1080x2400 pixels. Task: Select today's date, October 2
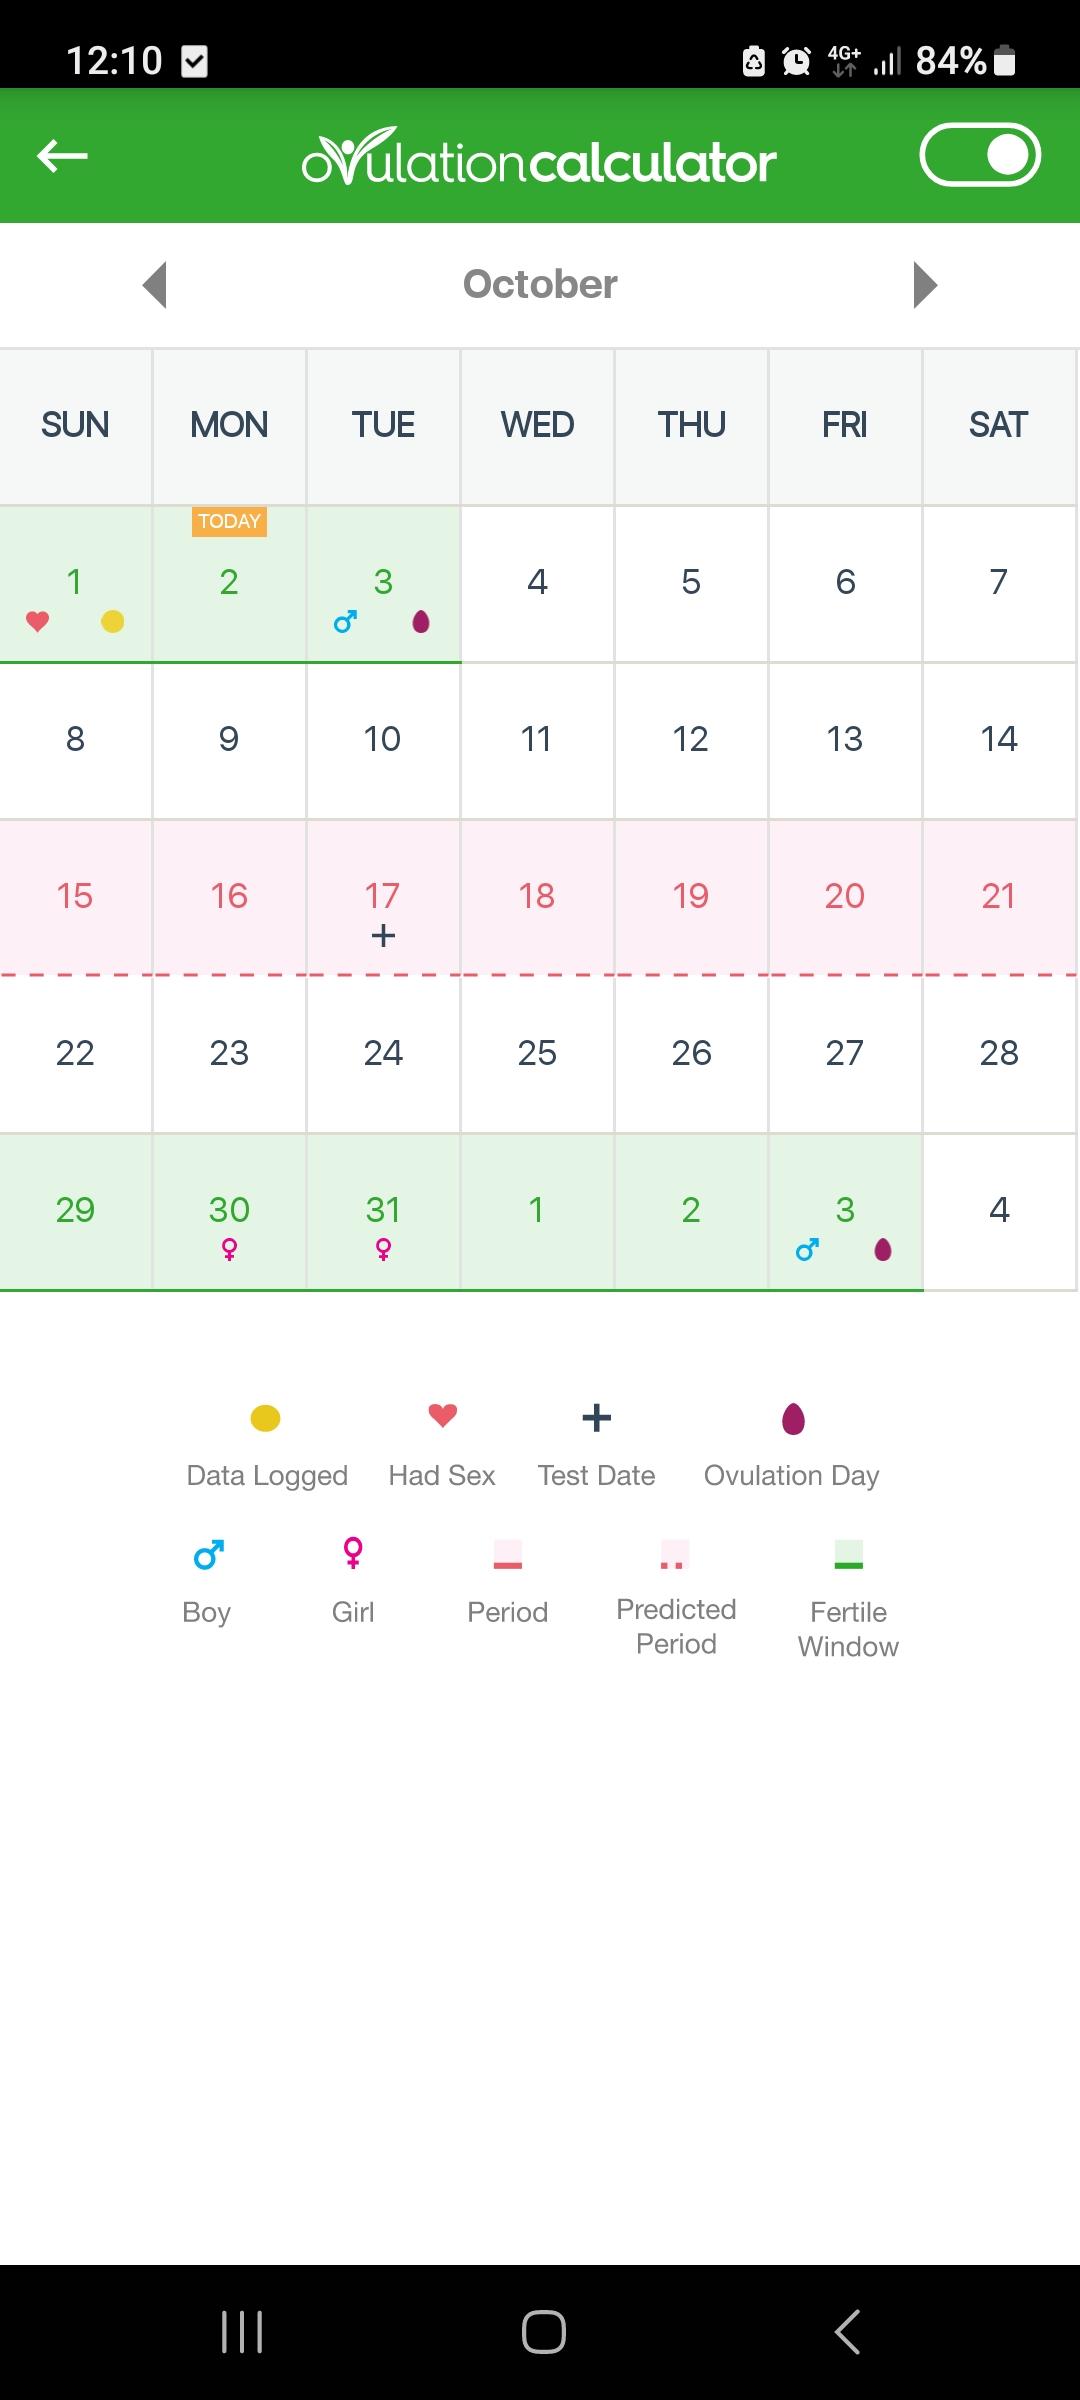tap(229, 583)
